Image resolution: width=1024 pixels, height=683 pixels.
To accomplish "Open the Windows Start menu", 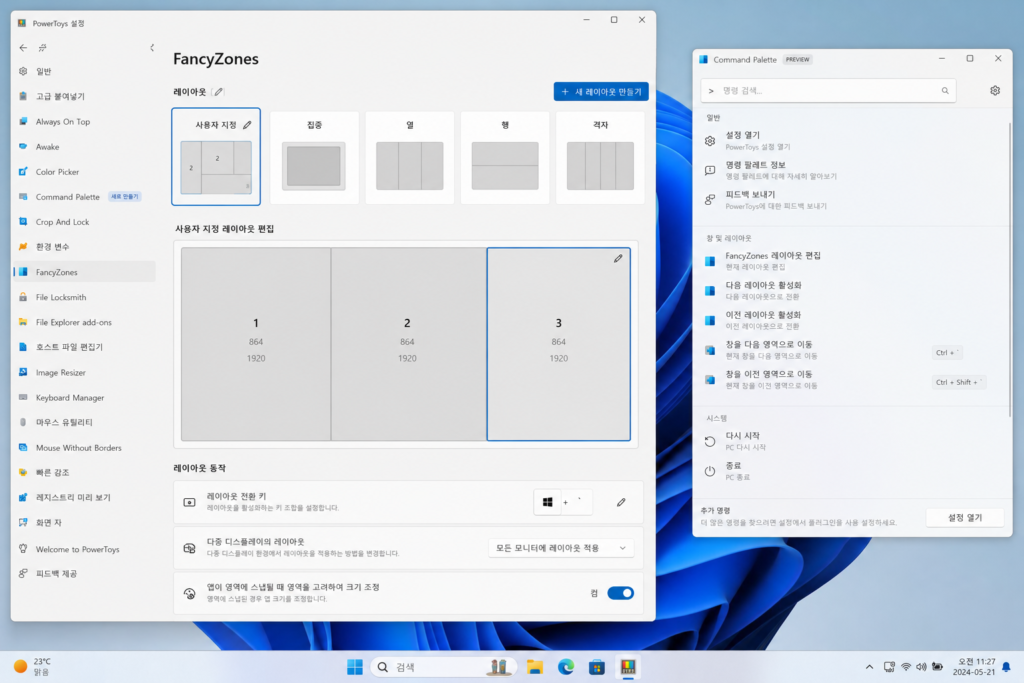I will click(x=355, y=667).
